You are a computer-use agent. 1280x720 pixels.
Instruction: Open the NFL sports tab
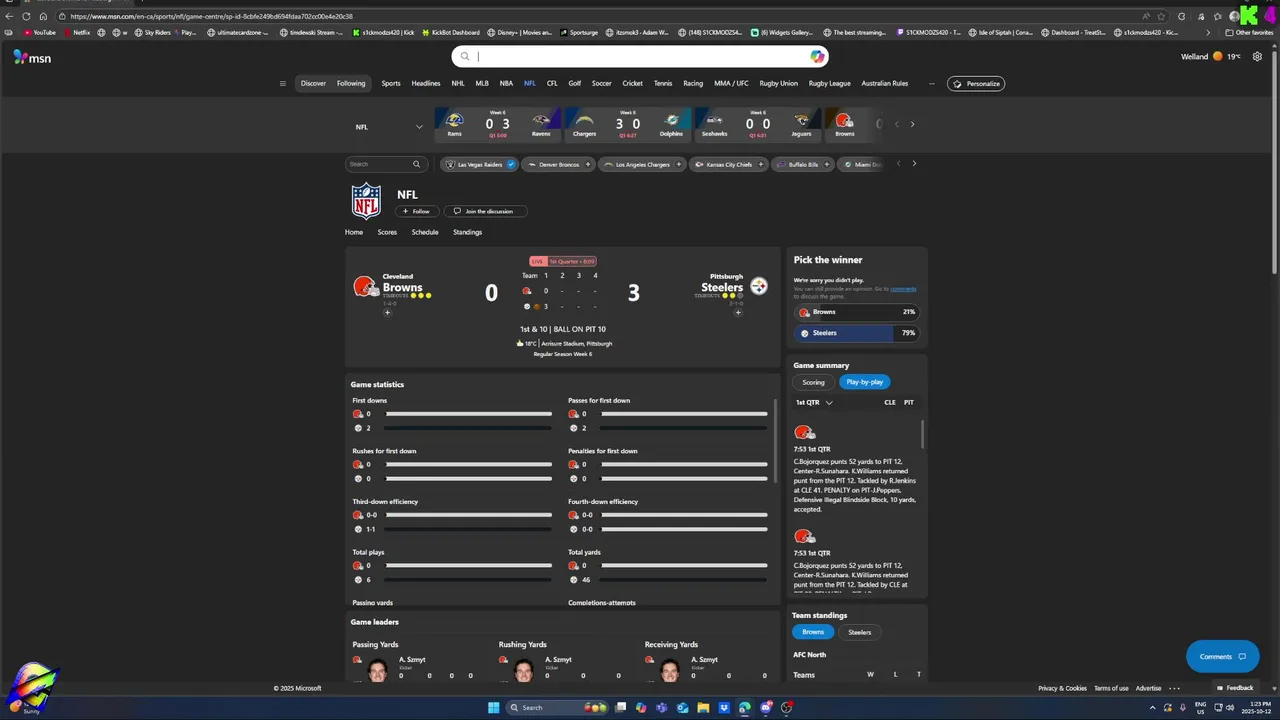pos(530,84)
